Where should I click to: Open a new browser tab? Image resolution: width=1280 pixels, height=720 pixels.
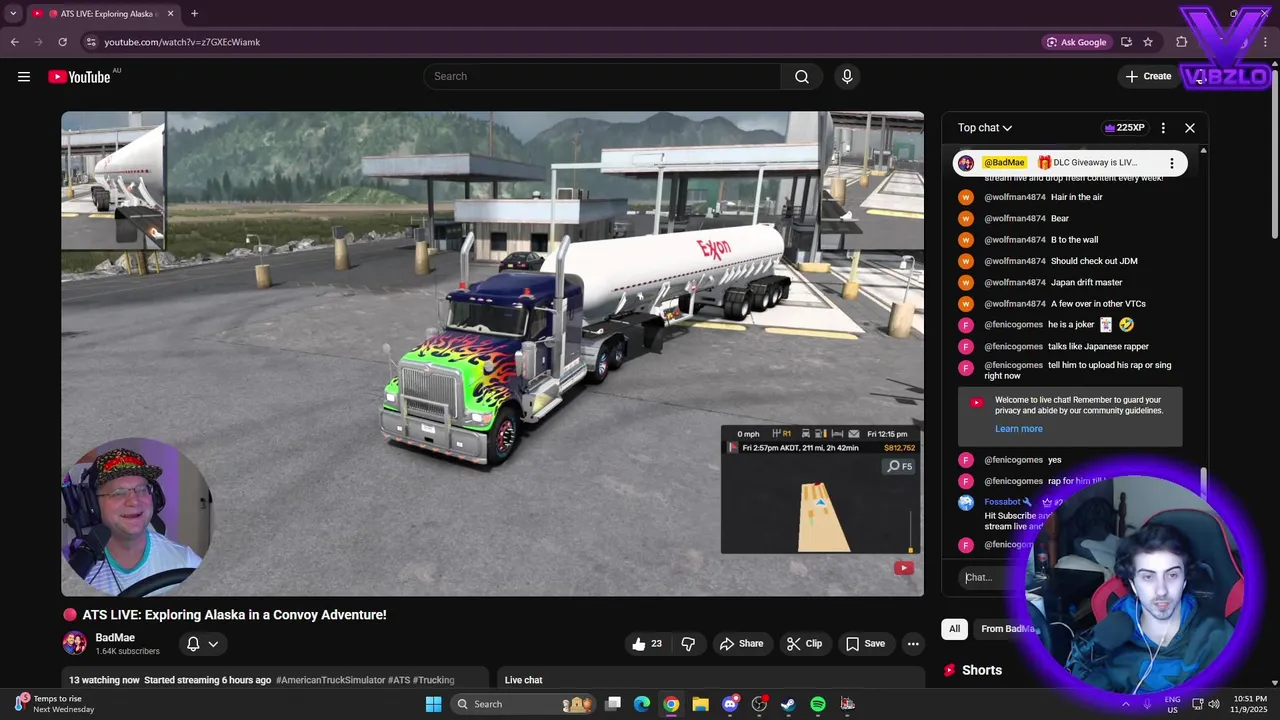click(x=194, y=14)
